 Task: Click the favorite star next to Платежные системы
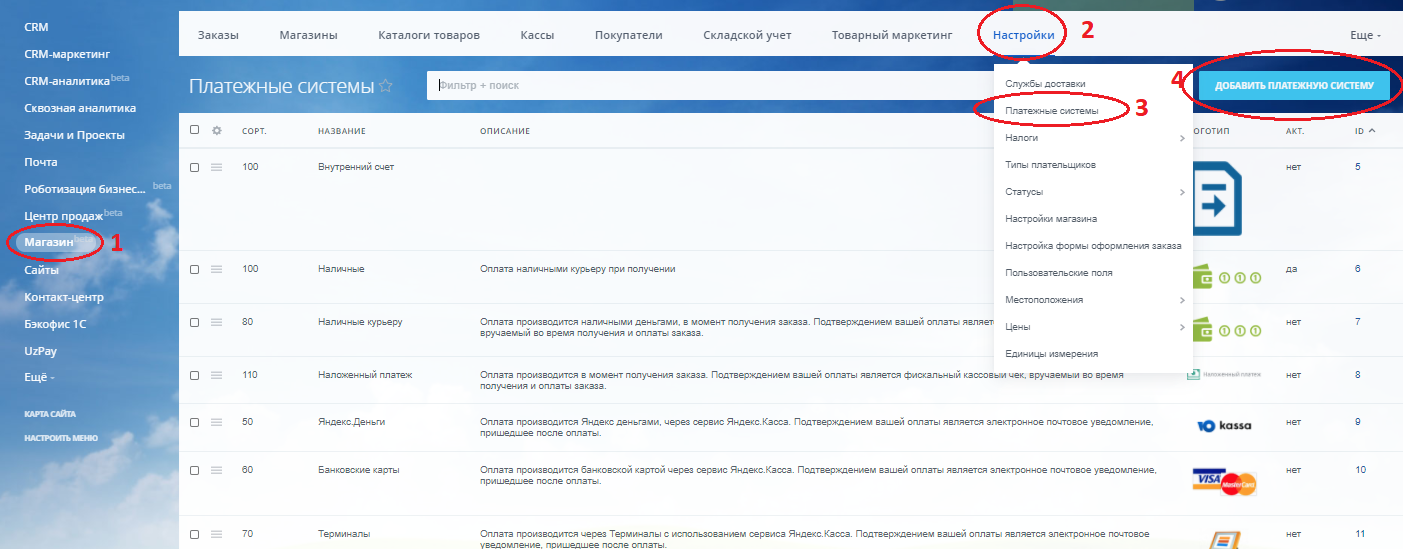(x=385, y=87)
